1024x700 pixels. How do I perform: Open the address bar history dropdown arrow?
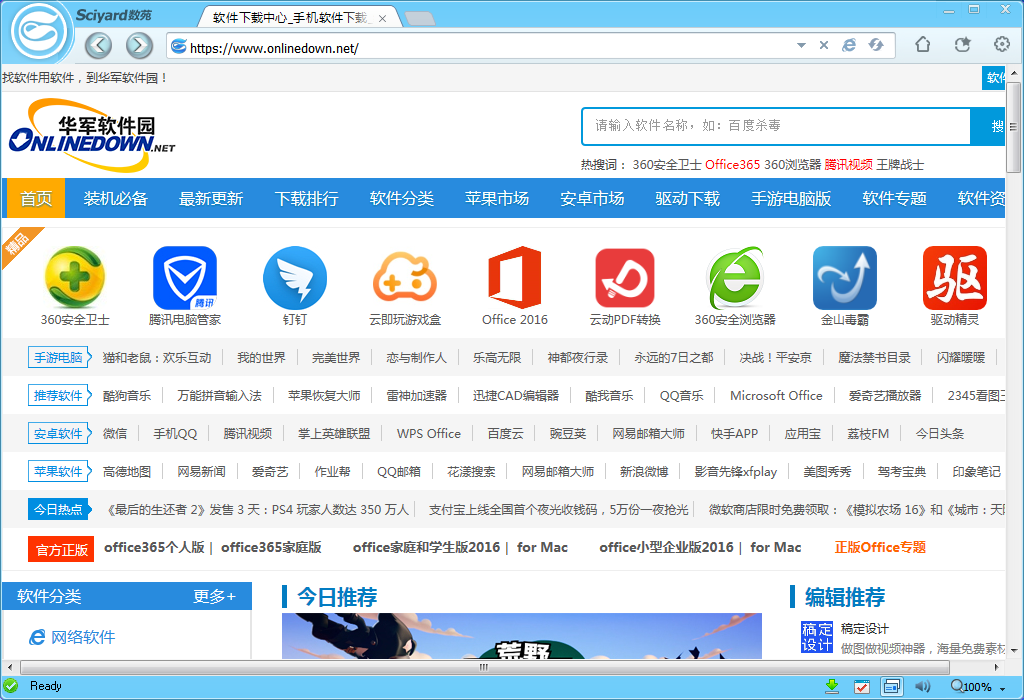[x=800, y=45]
